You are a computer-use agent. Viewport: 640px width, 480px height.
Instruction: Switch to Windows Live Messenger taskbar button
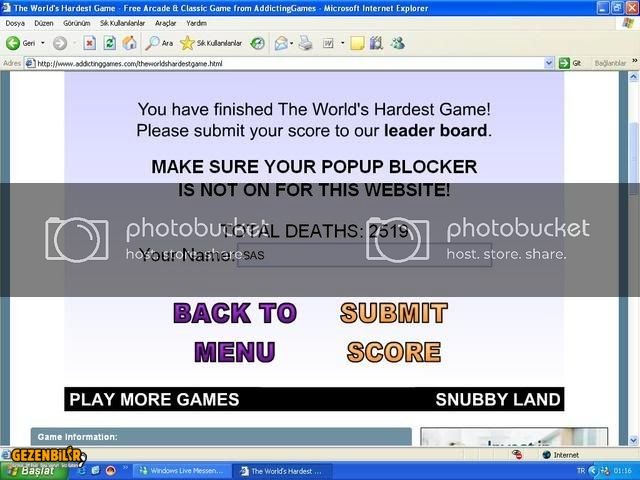coord(182,471)
